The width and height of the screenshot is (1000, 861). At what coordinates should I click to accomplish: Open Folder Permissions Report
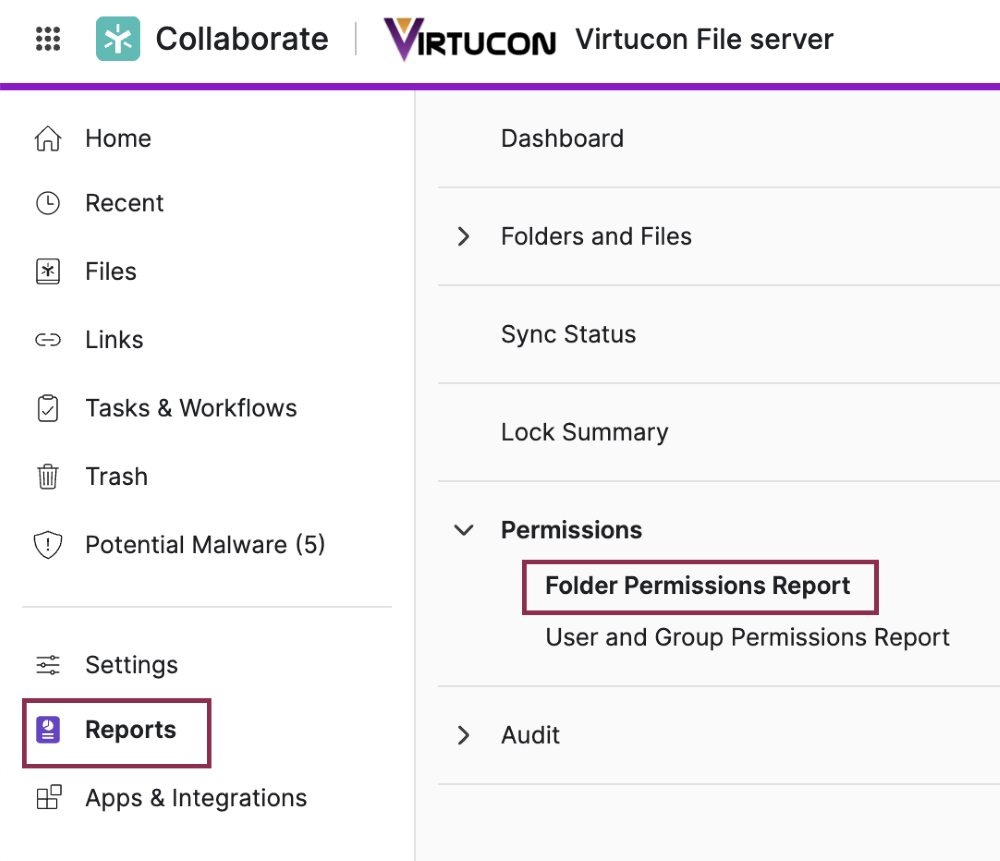(697, 586)
